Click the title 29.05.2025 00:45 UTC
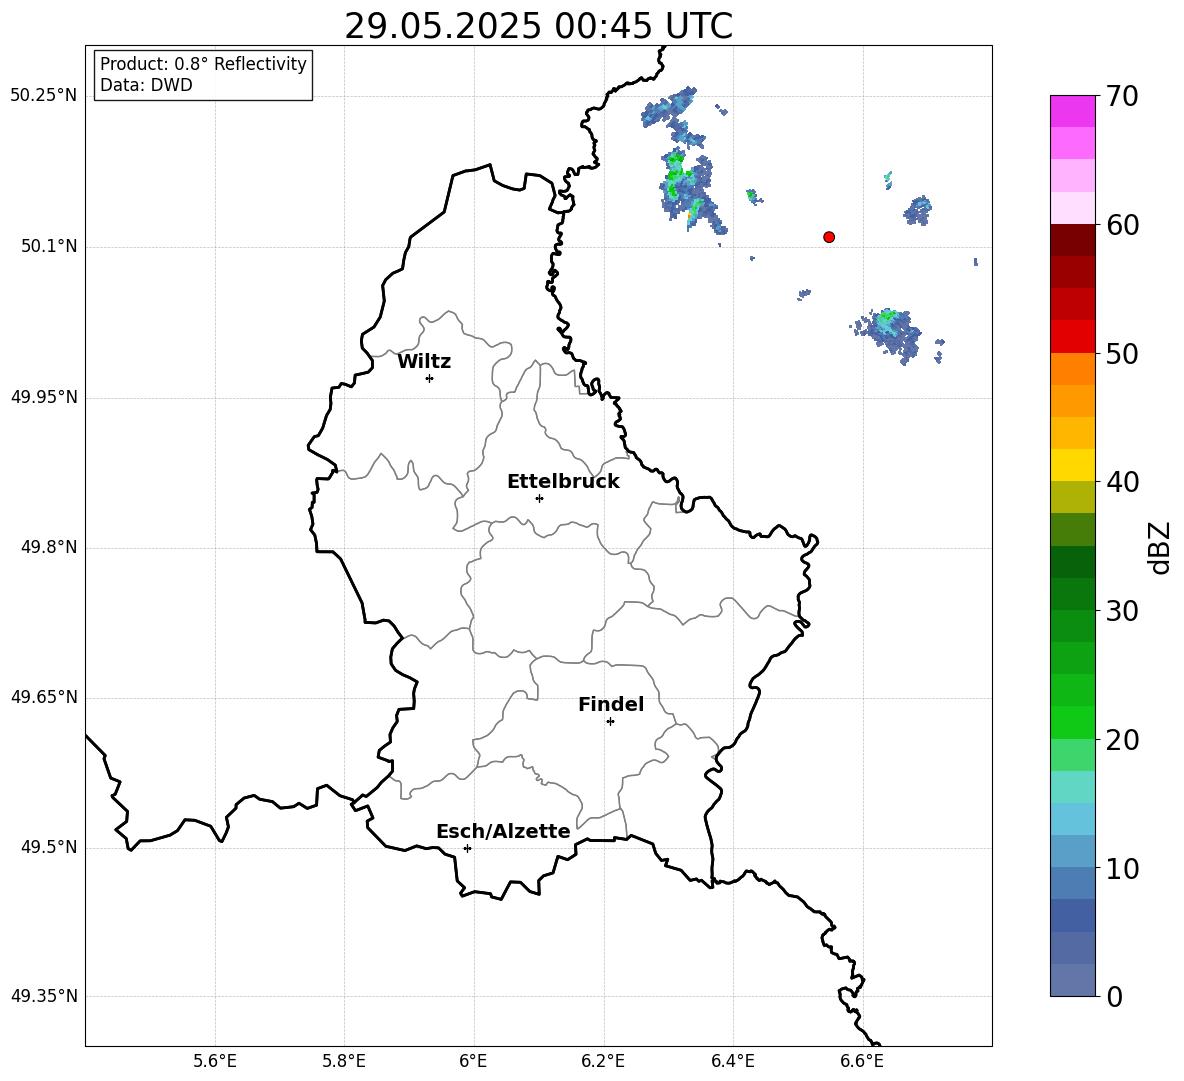Screen dimensions: 1184x1081 pyautogui.click(x=539, y=26)
